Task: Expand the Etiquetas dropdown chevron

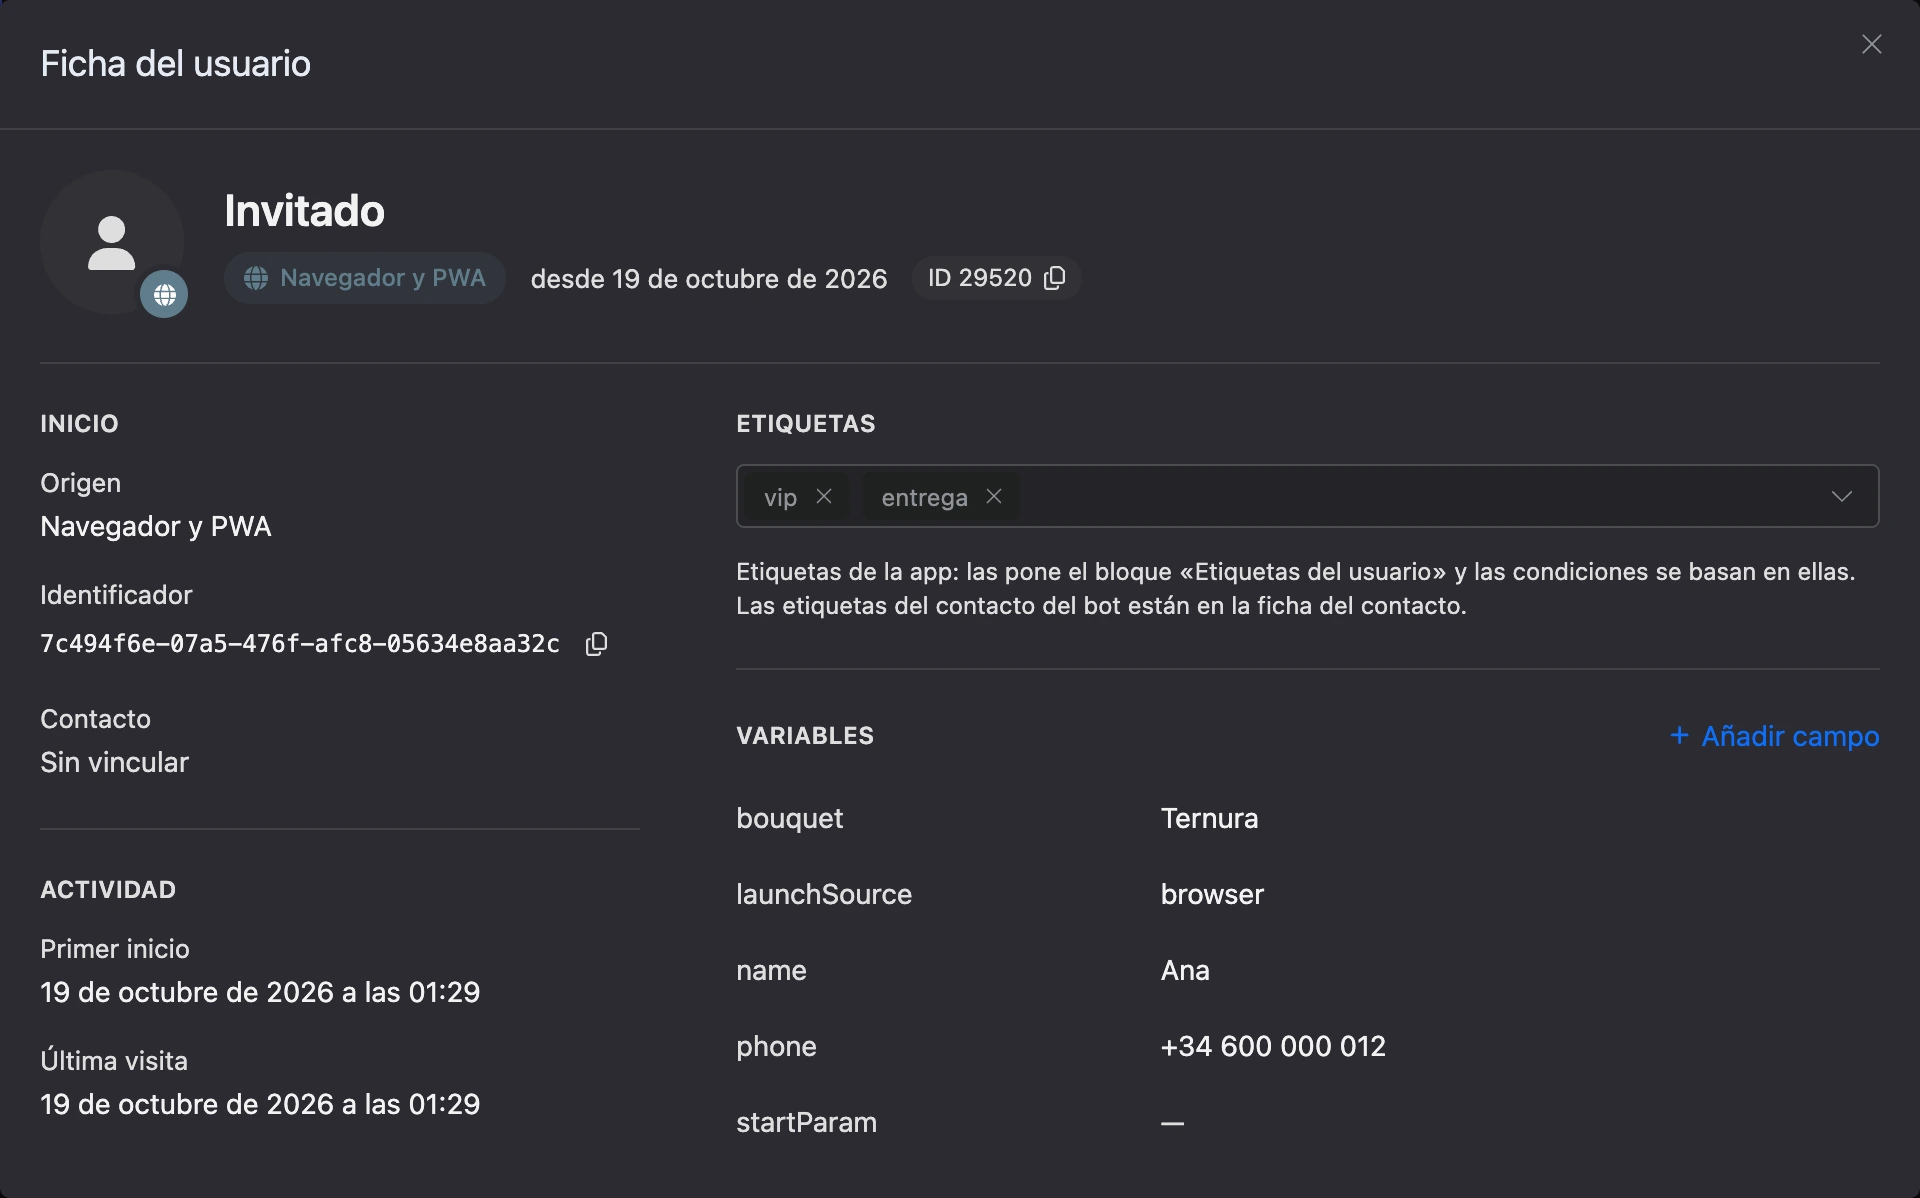Action: click(x=1841, y=496)
